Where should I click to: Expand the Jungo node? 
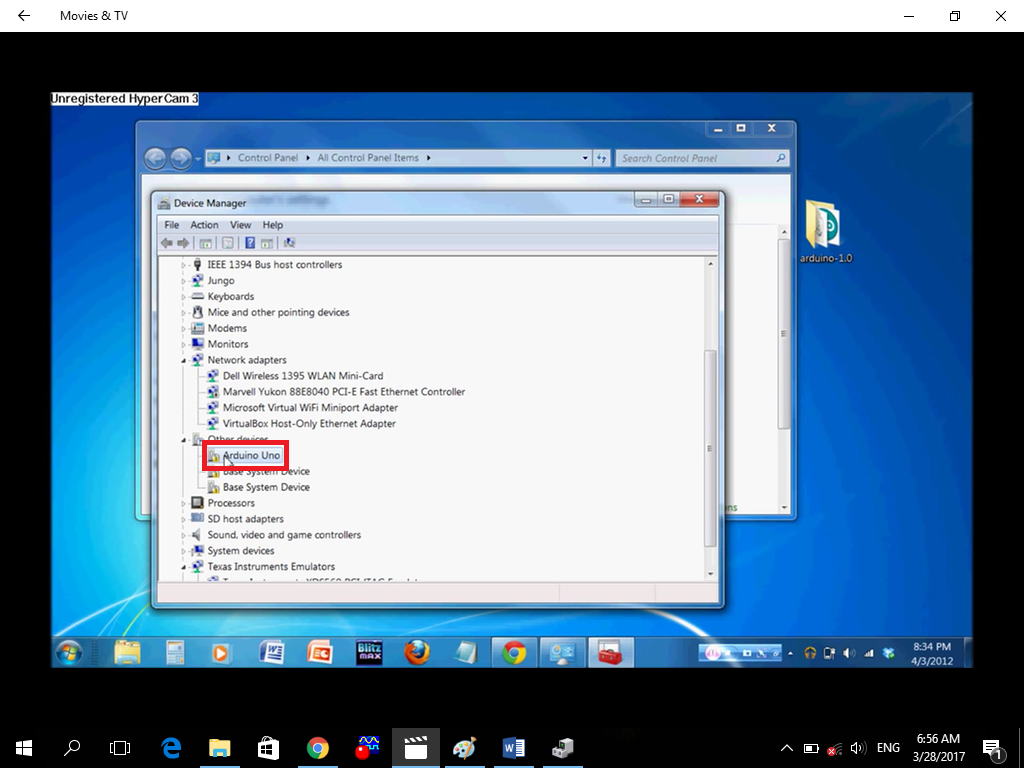(184, 281)
